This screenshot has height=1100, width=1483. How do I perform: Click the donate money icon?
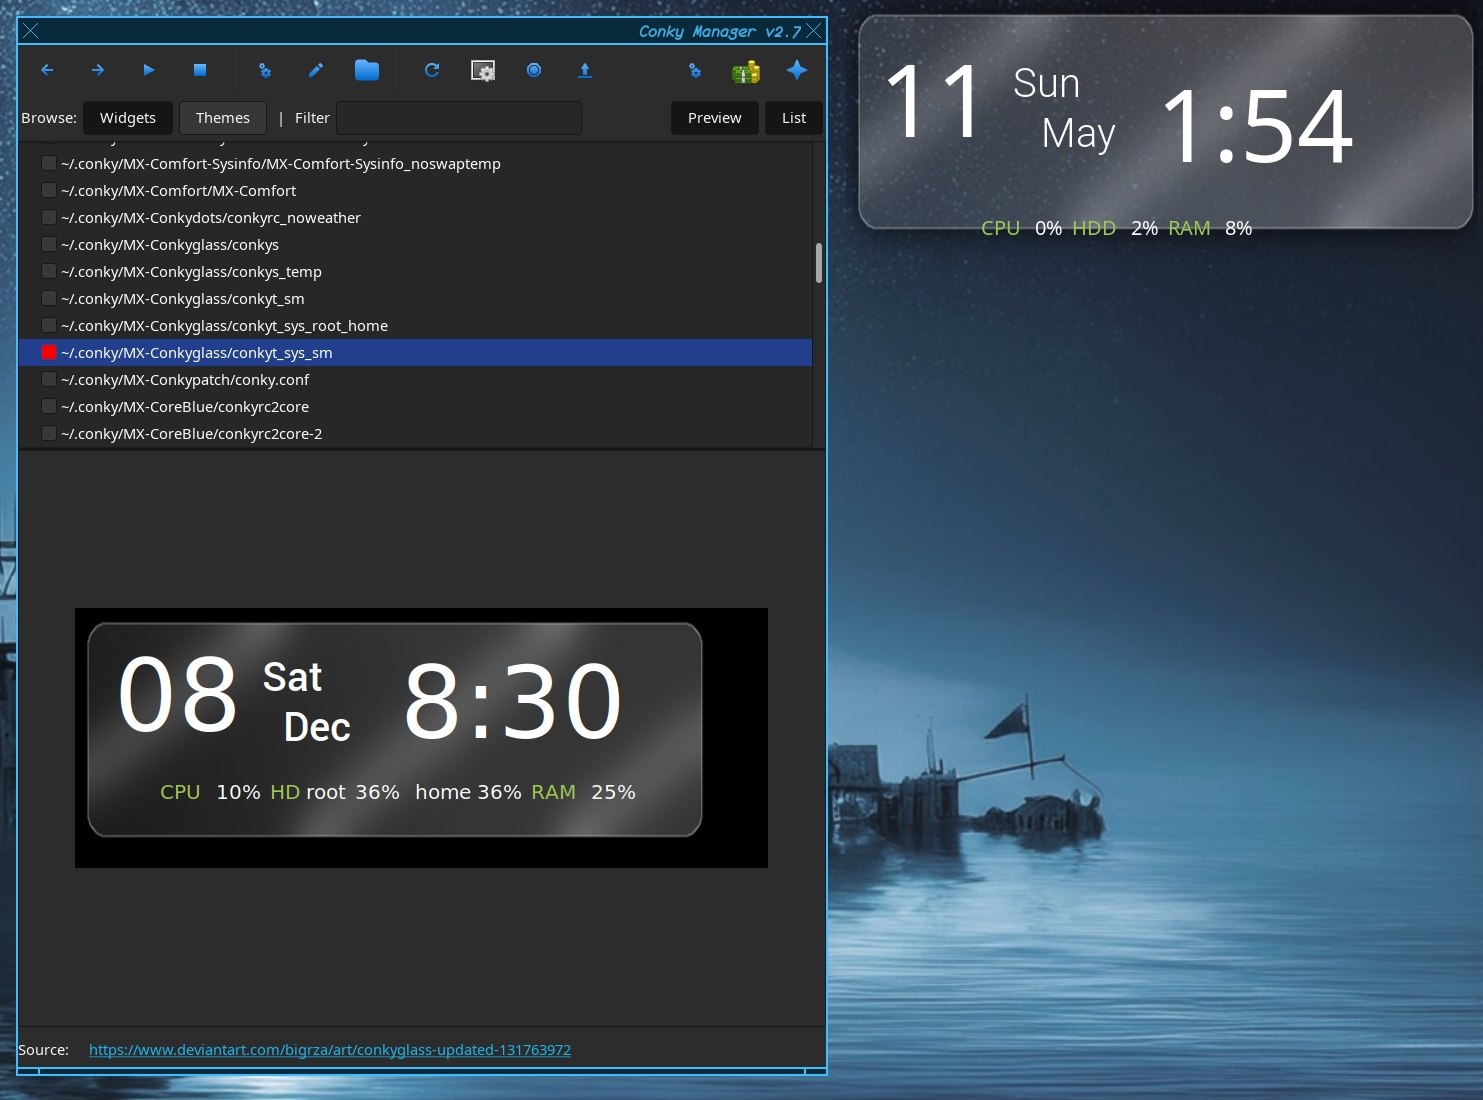(746, 71)
